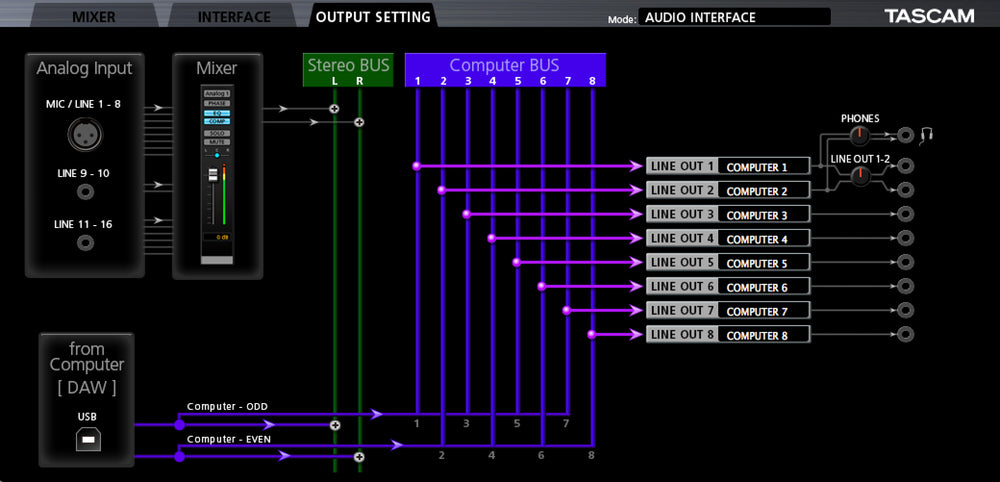
Task: Click the LINE OUT 8 output jack icon
Action: (x=905, y=334)
